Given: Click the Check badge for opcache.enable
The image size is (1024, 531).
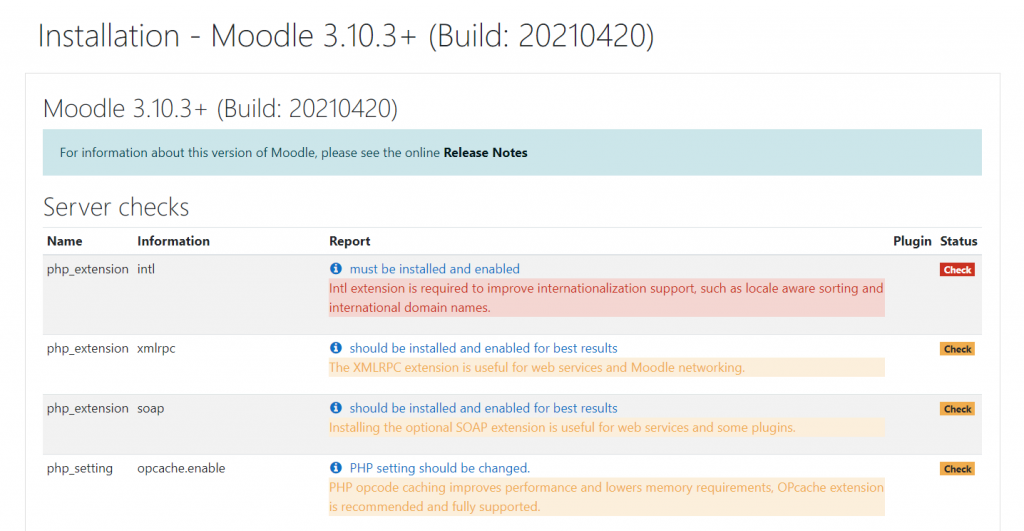Looking at the screenshot, I should coord(957,469).
